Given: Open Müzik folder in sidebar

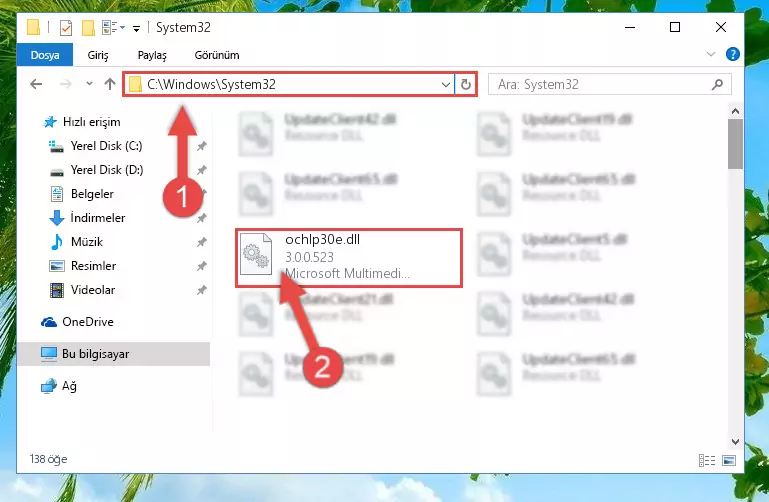Looking at the screenshot, I should pyautogui.click(x=86, y=242).
